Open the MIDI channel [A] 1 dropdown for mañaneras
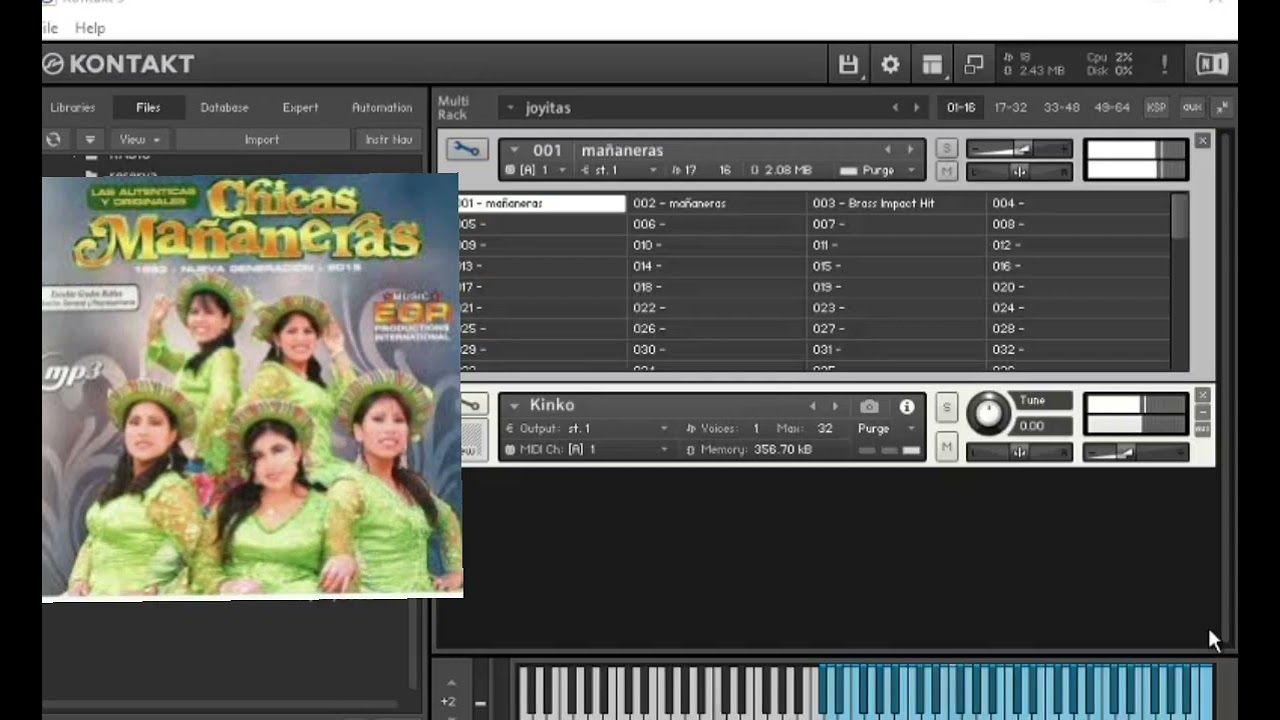The width and height of the screenshot is (1280, 720). pyautogui.click(x=561, y=171)
